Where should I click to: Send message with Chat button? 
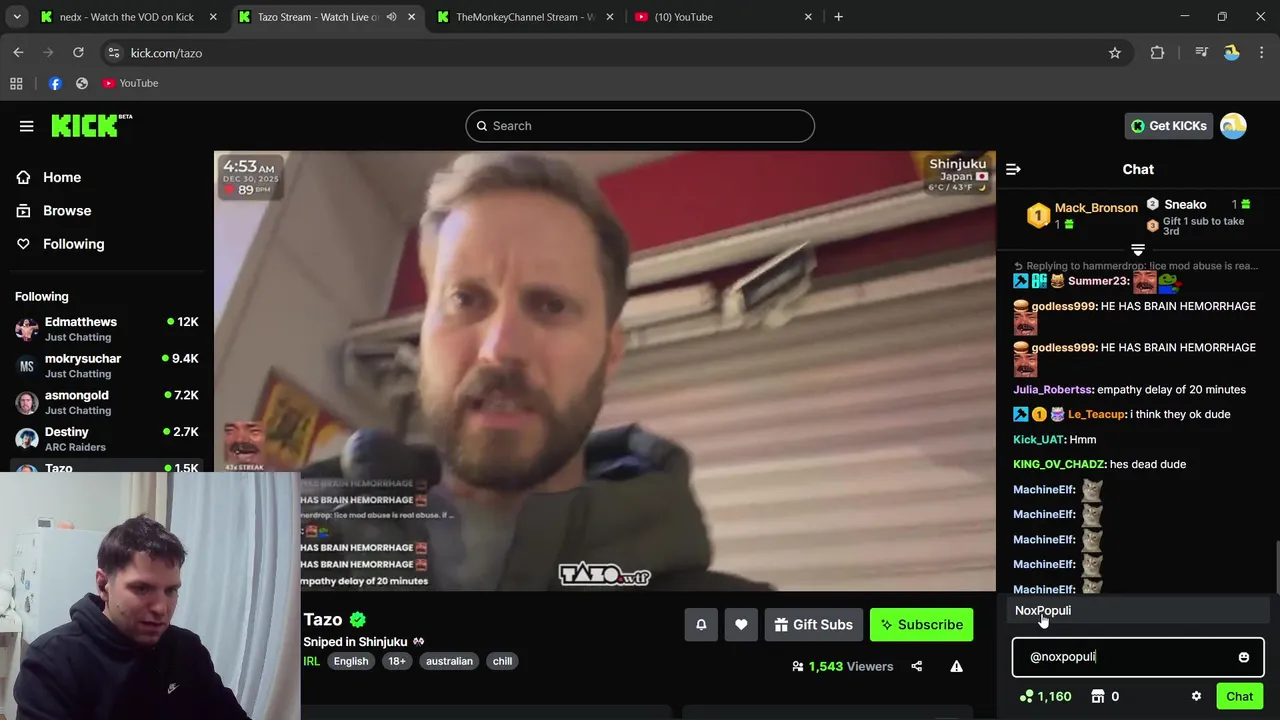click(1240, 697)
